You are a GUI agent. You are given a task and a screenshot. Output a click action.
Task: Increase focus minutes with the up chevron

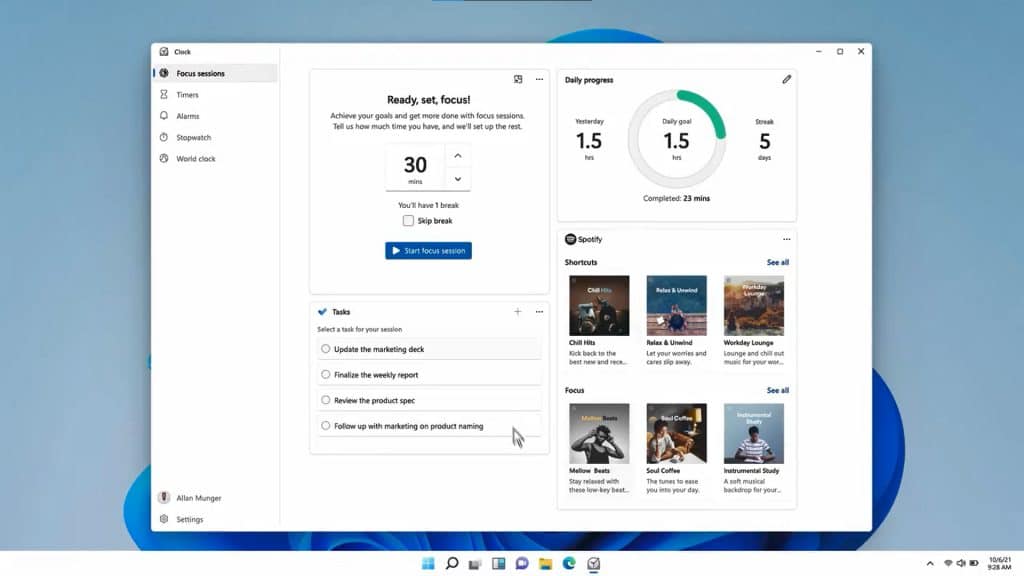pyautogui.click(x=457, y=155)
